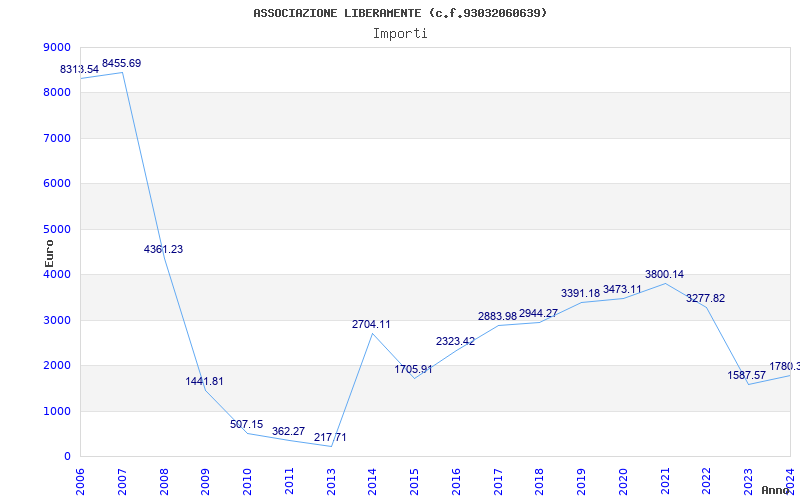Click the 2007 year label
The height and width of the screenshot is (500, 800).
click(122, 481)
